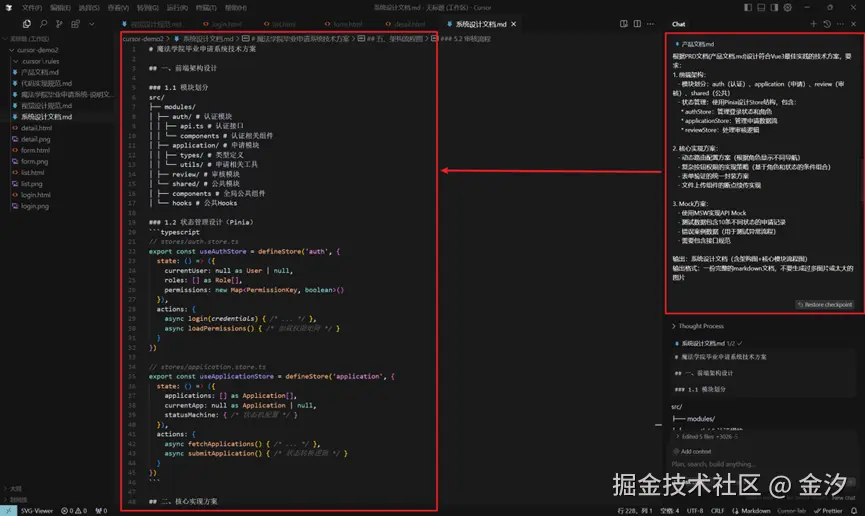Screen dimensions: 865x516
Task: Expand the 大纲 outline section
Action: [15, 489]
